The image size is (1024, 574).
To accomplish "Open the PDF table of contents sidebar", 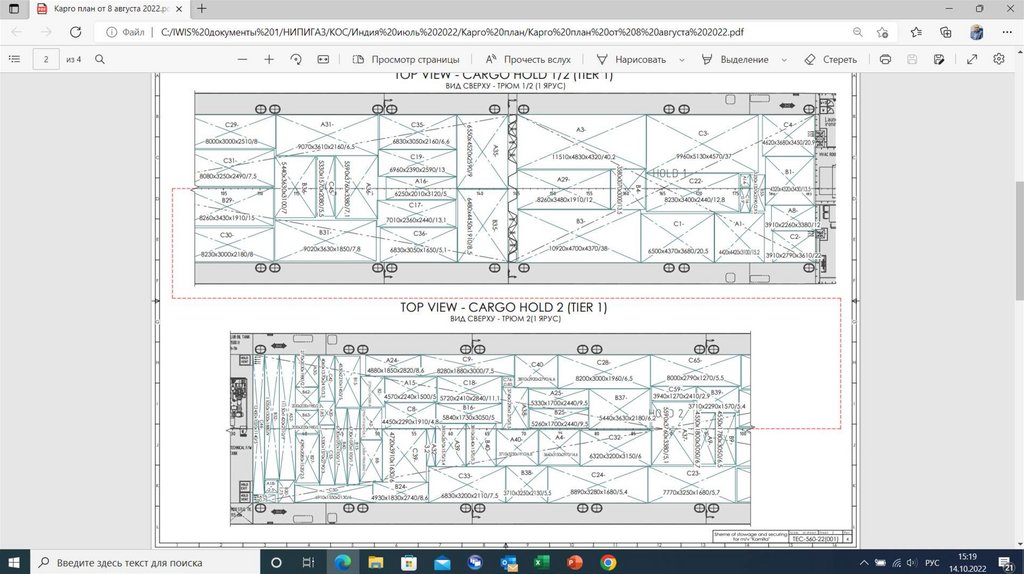I will 14,59.
